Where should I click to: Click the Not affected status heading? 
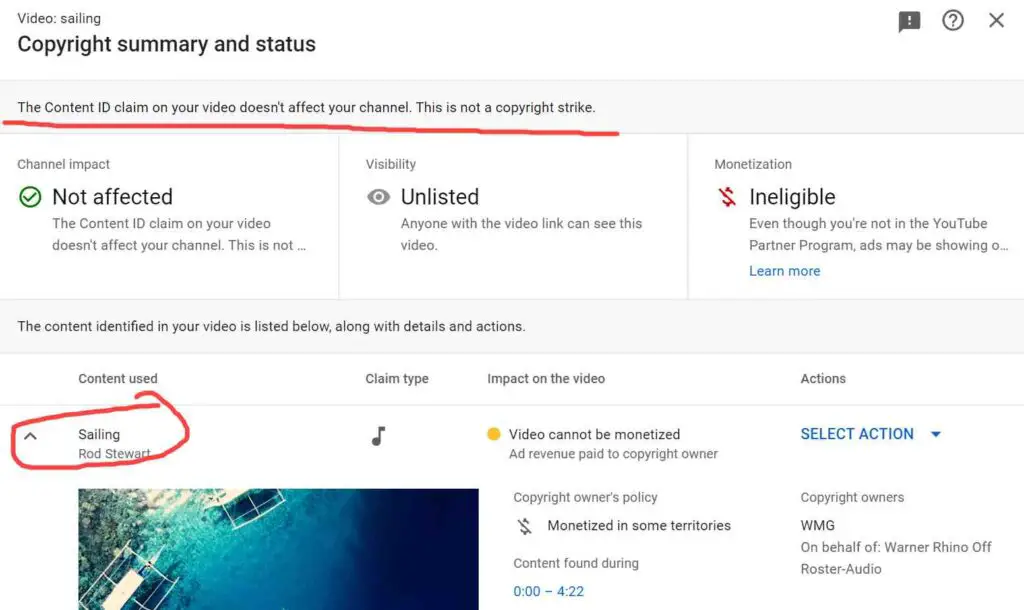[x=112, y=197]
